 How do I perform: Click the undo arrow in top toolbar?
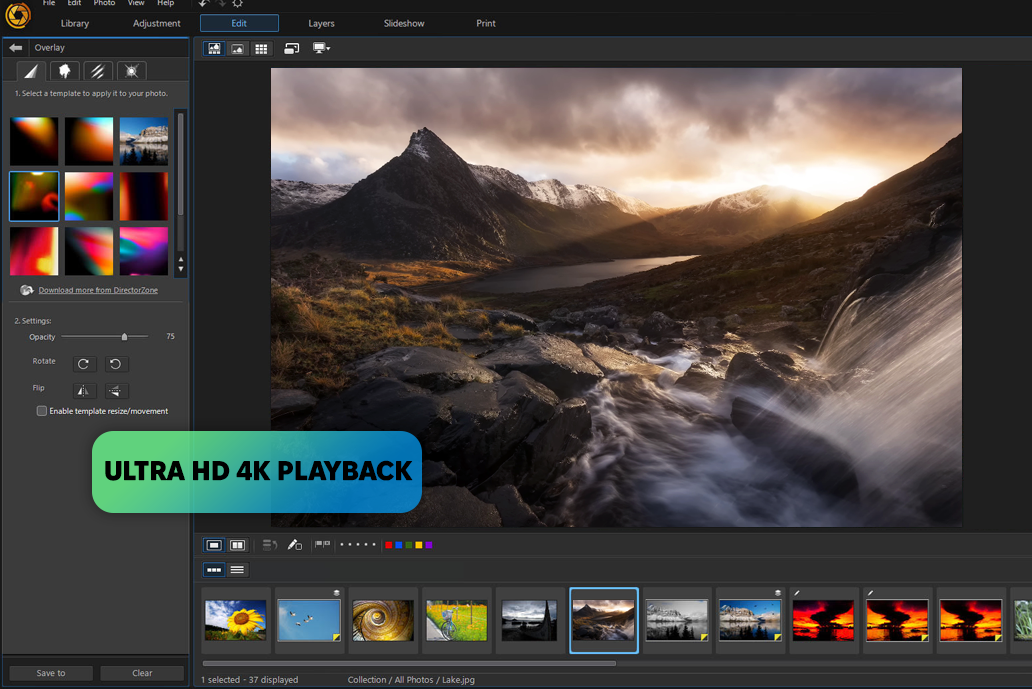point(204,3)
